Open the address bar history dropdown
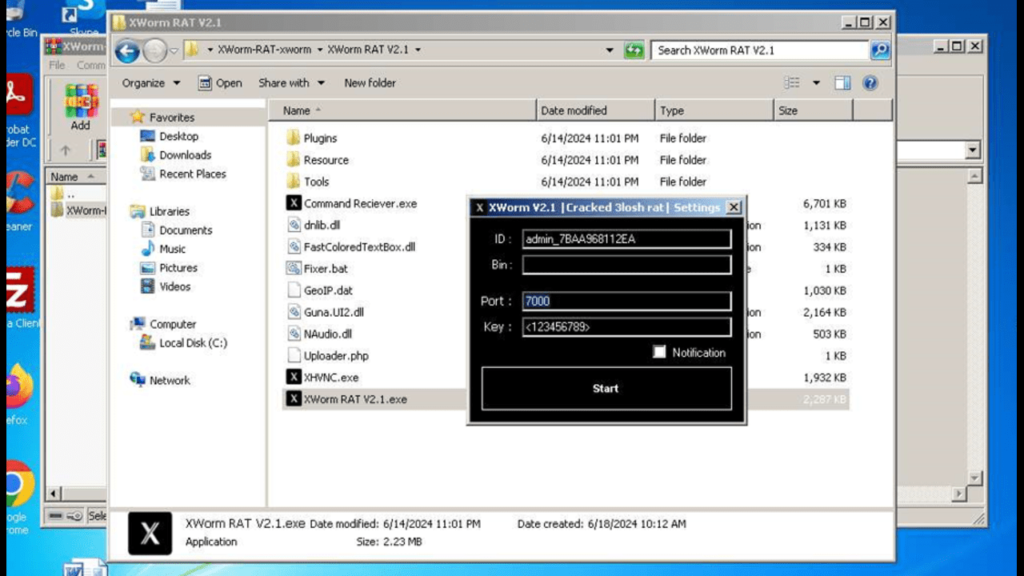 click(609, 50)
